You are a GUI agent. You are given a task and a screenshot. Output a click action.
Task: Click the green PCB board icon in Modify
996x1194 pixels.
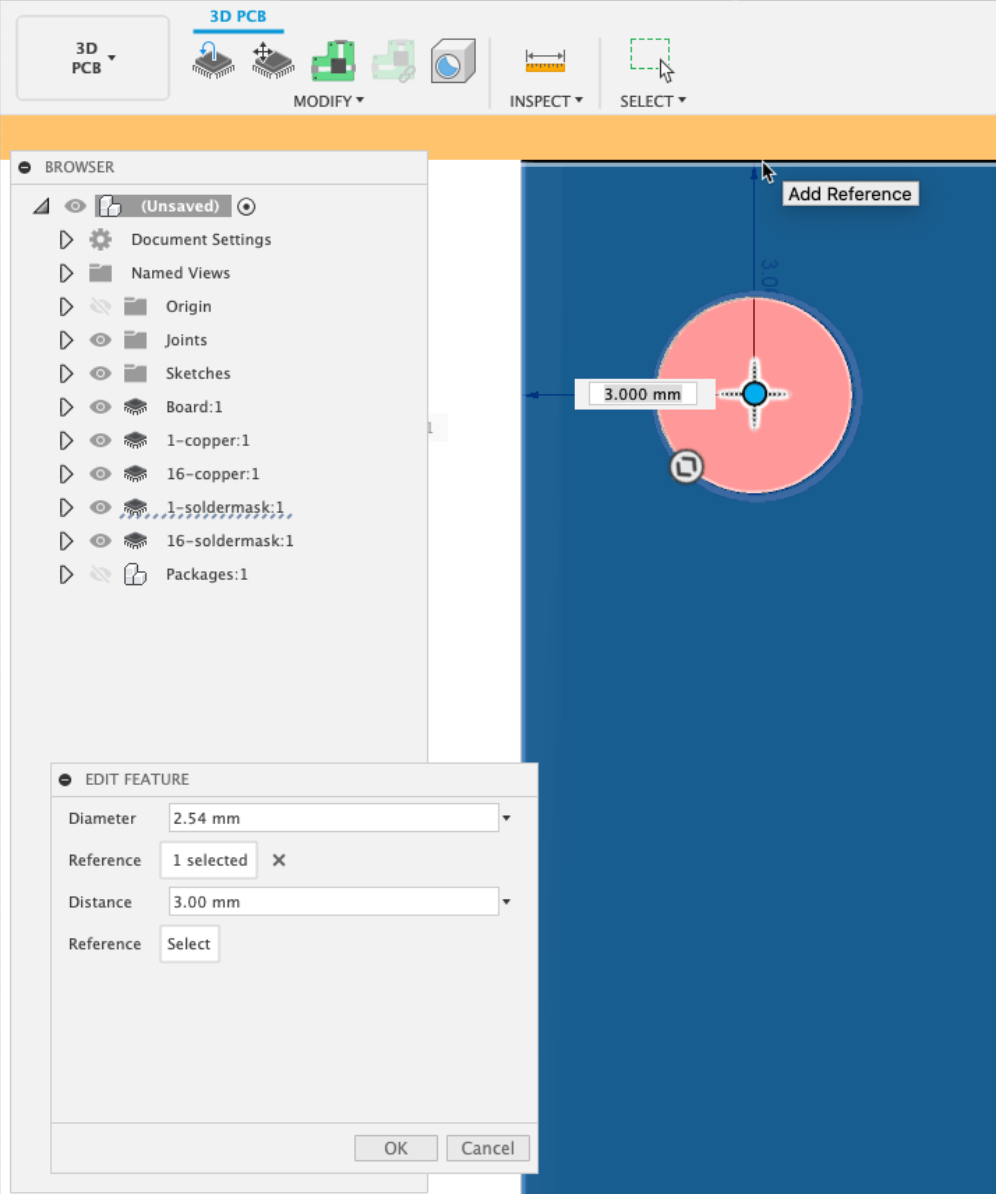click(x=334, y=60)
